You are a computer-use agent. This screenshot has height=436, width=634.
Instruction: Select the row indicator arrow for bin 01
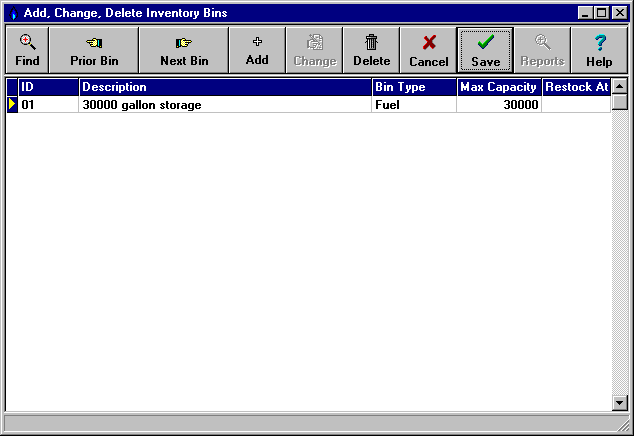pyautogui.click(x=12, y=104)
